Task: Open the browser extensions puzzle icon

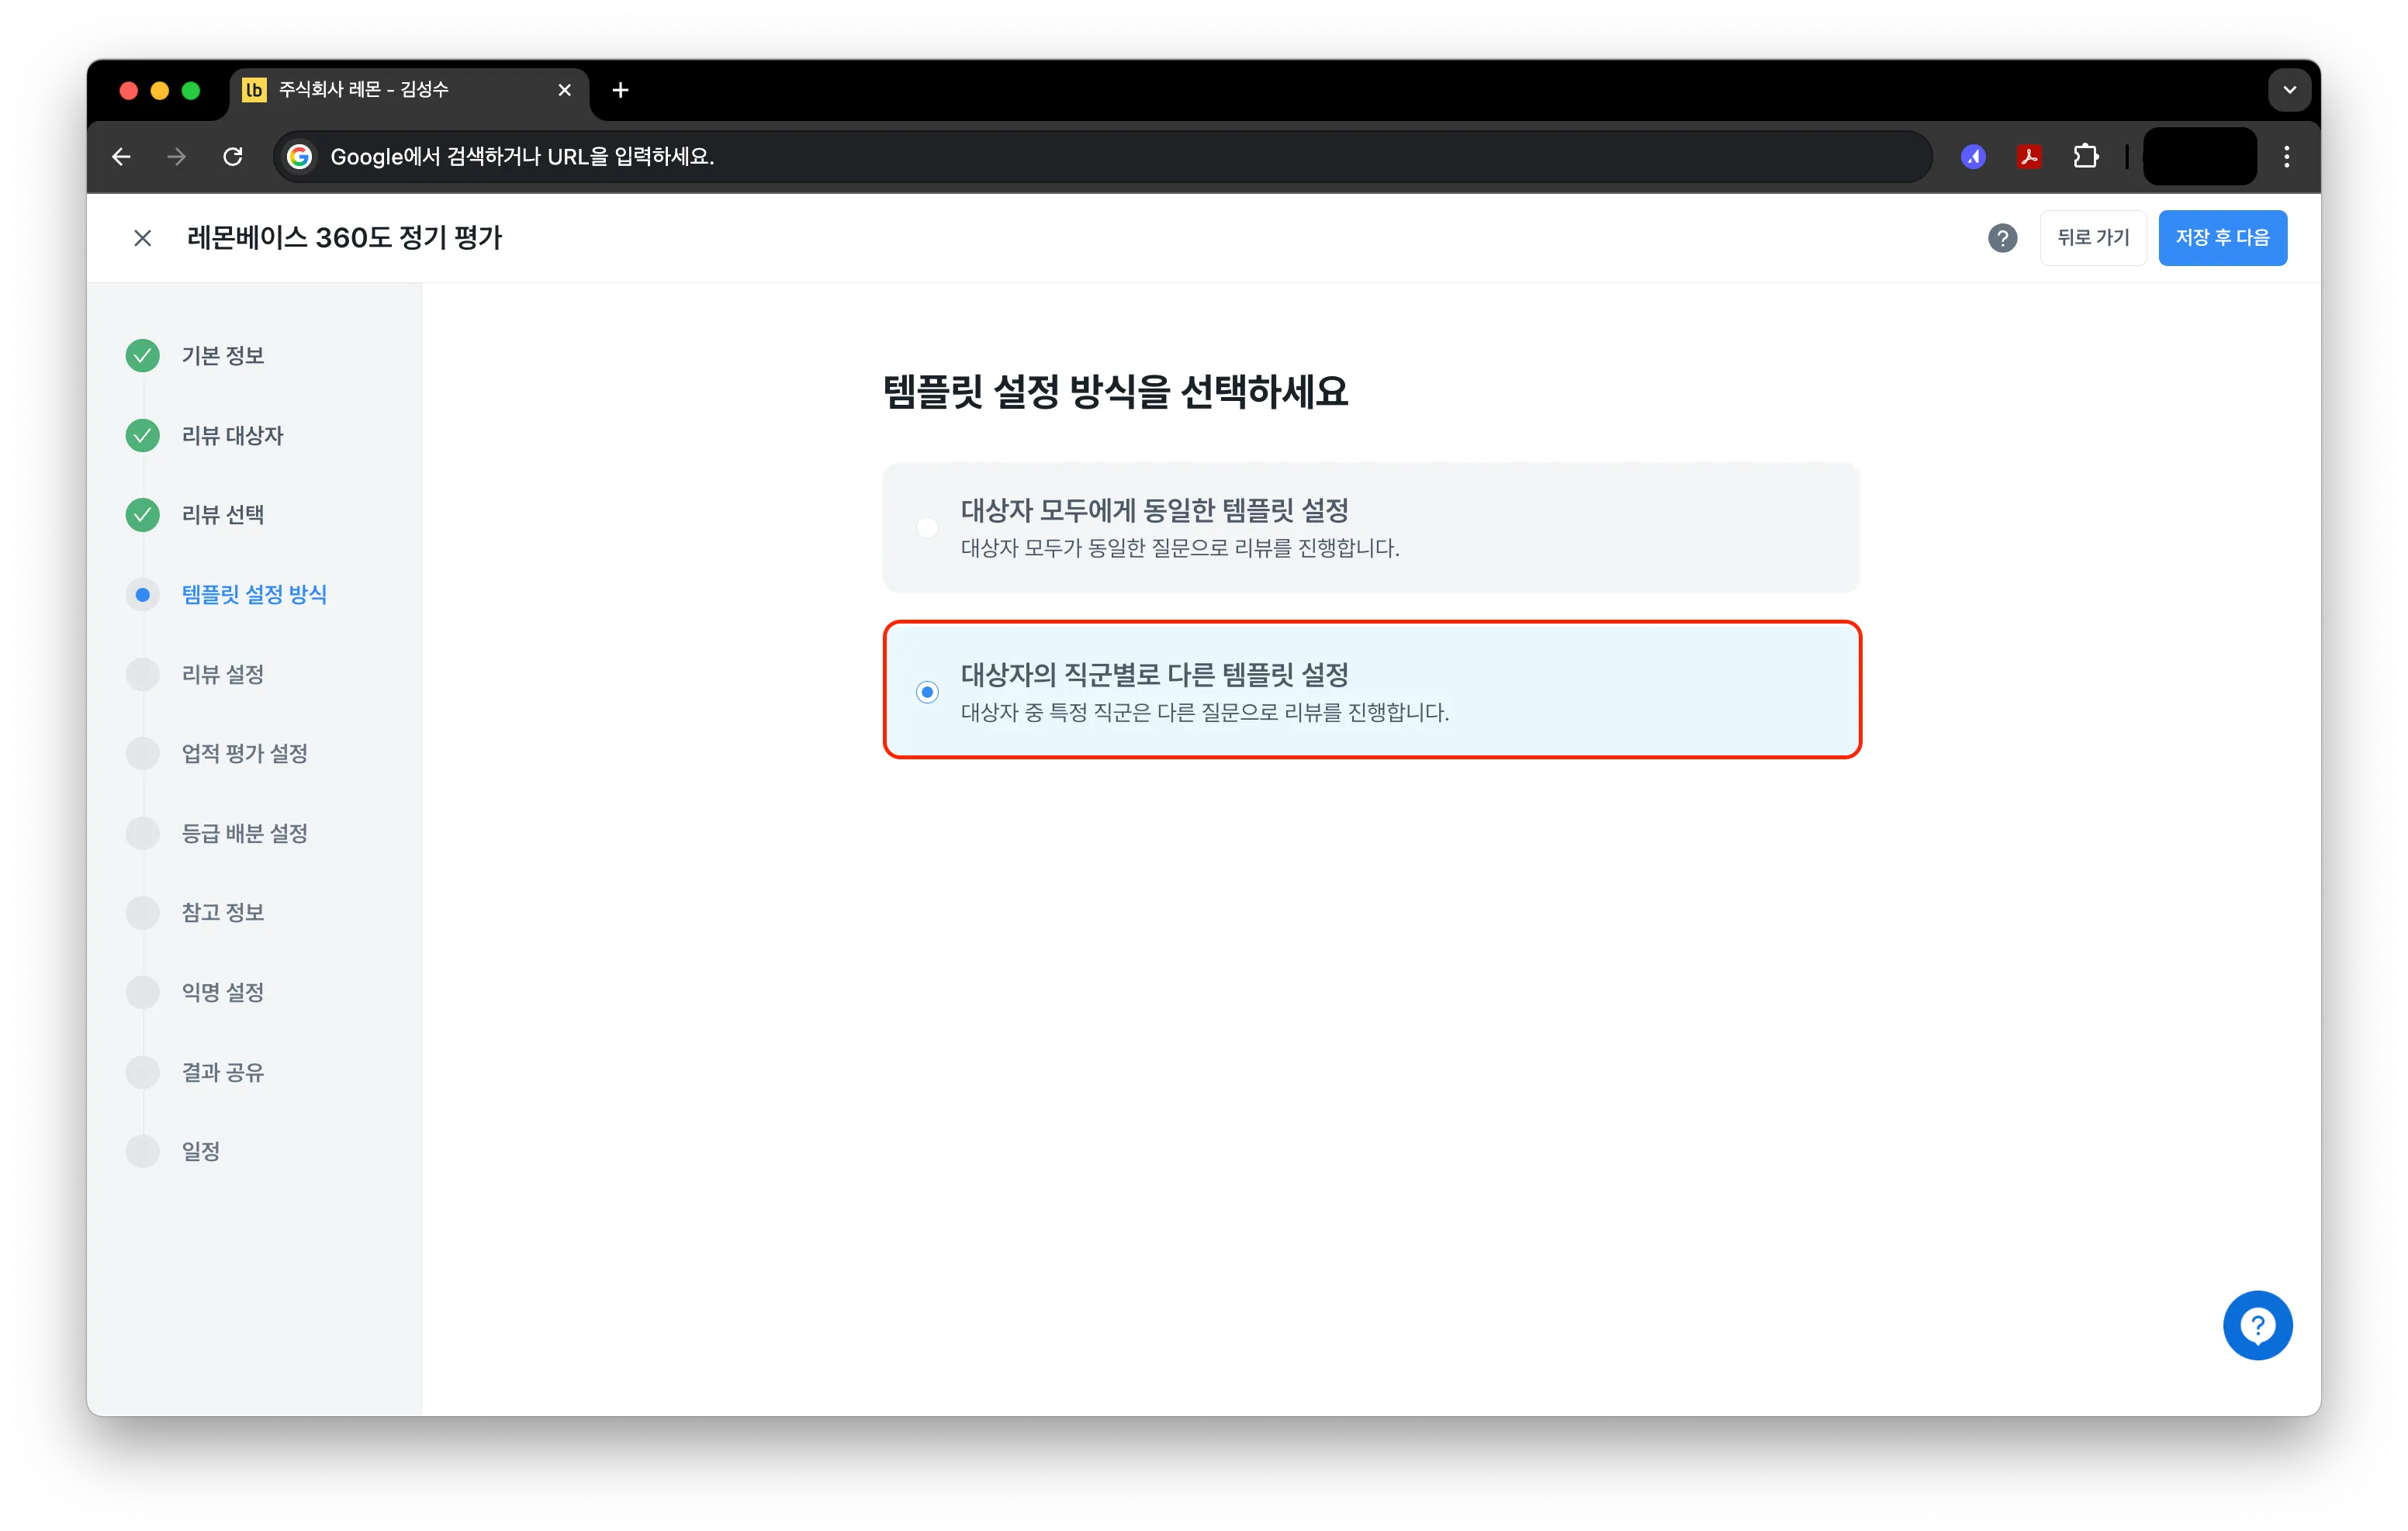Action: [x=2085, y=157]
